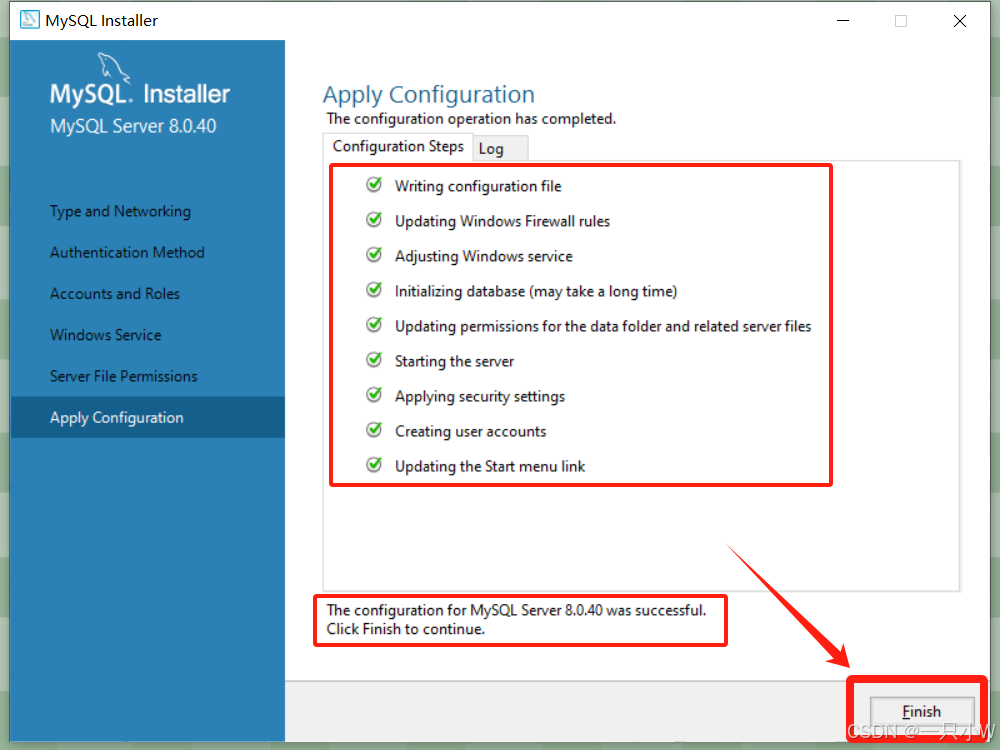The width and height of the screenshot is (1000, 750).
Task: Switch to the Log tab
Action: 500,149
